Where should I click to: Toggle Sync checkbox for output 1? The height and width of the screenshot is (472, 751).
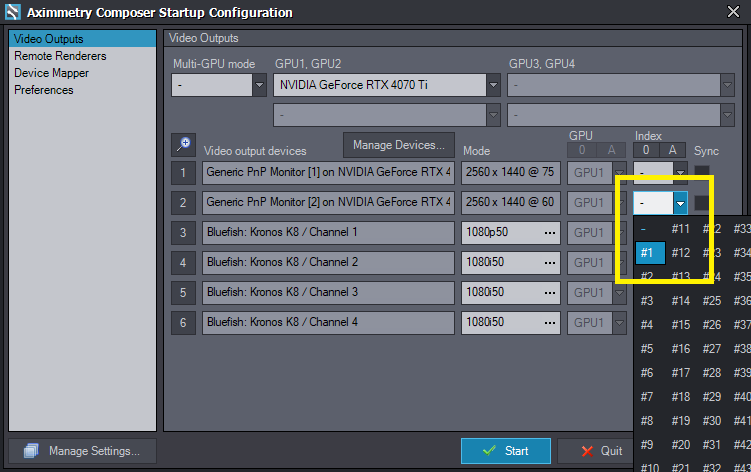coord(703,173)
